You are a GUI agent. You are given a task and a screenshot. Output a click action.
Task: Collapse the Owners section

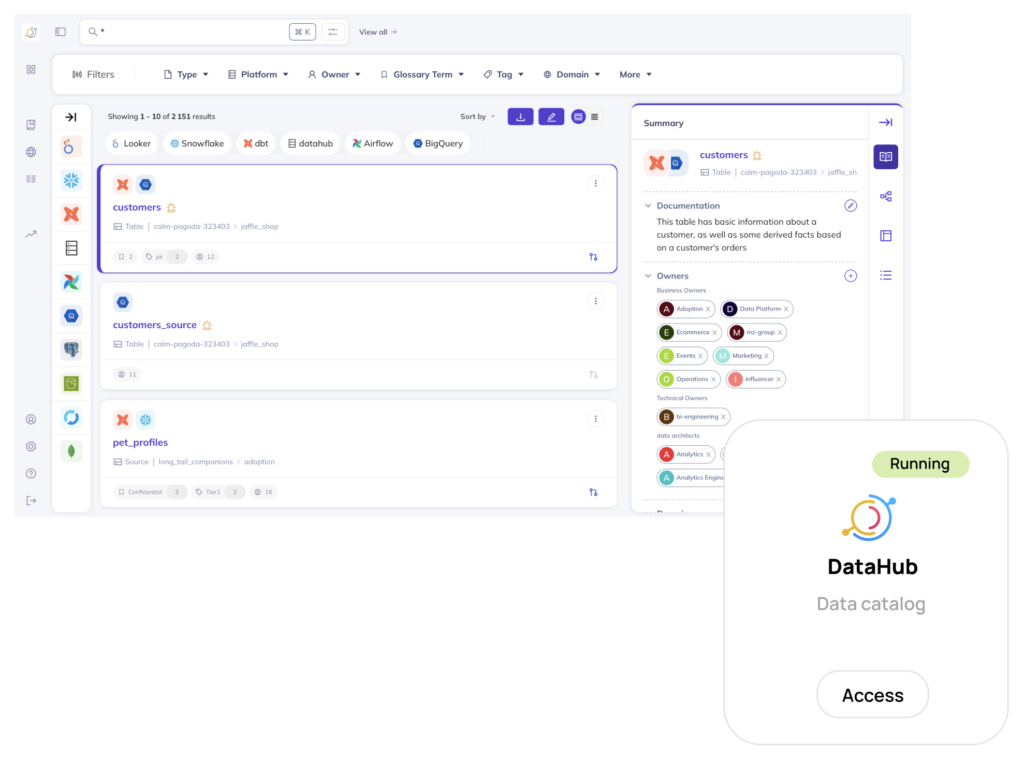pyautogui.click(x=648, y=276)
